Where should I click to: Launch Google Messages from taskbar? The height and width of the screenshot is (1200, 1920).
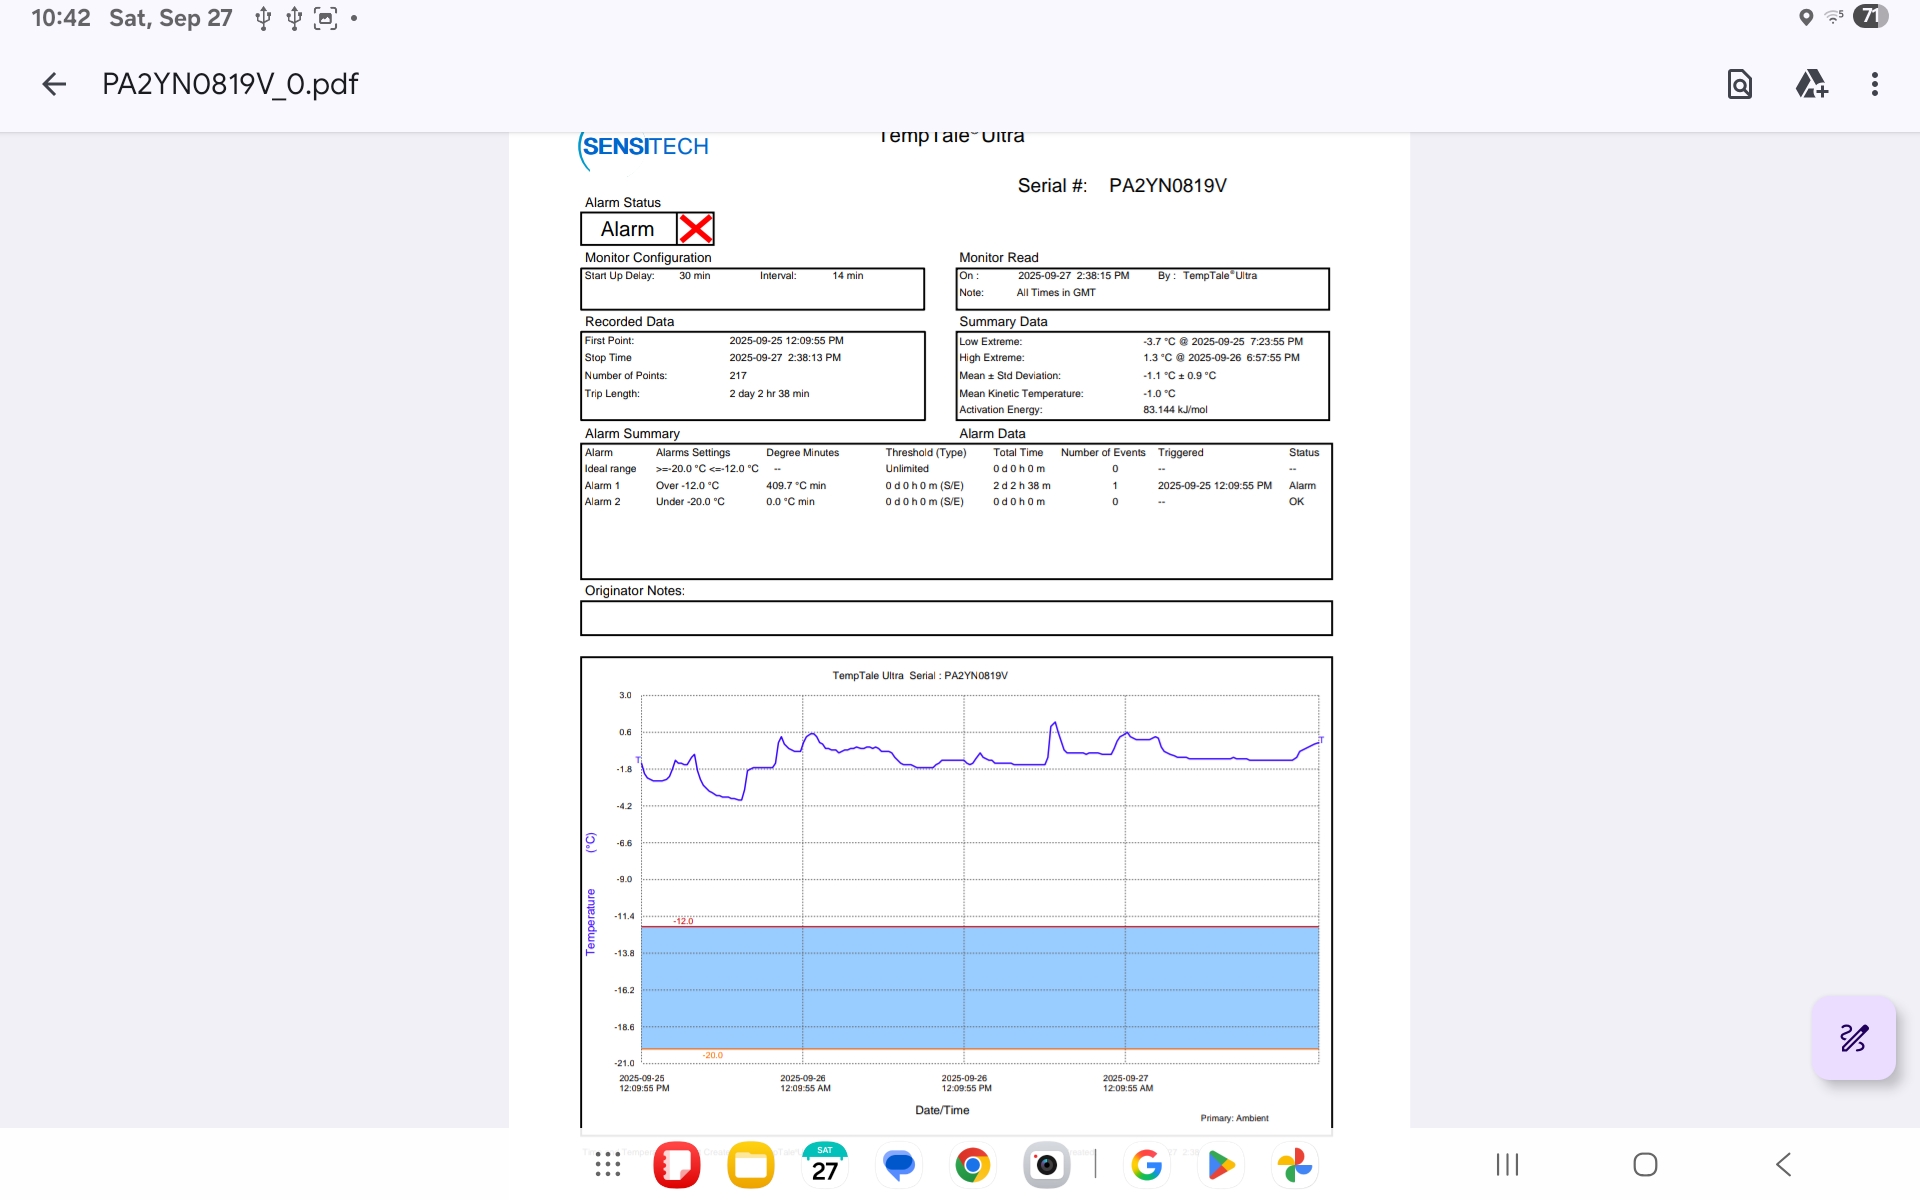tap(899, 1165)
